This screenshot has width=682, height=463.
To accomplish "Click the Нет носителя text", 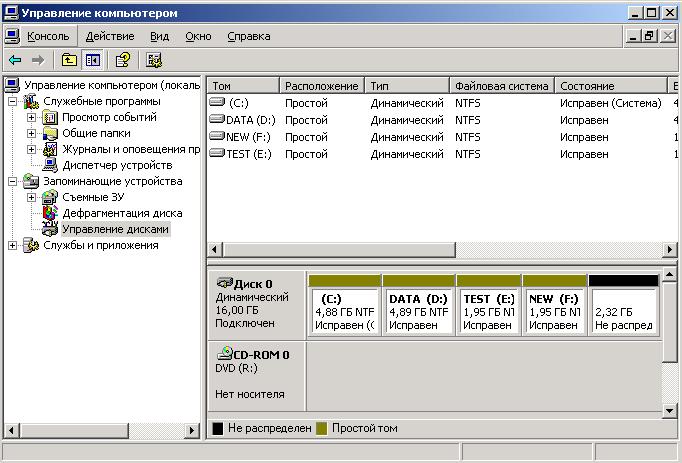I will 250,394.
